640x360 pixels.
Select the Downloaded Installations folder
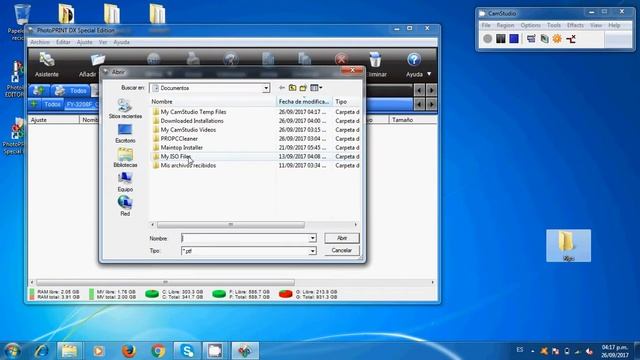click(192, 121)
